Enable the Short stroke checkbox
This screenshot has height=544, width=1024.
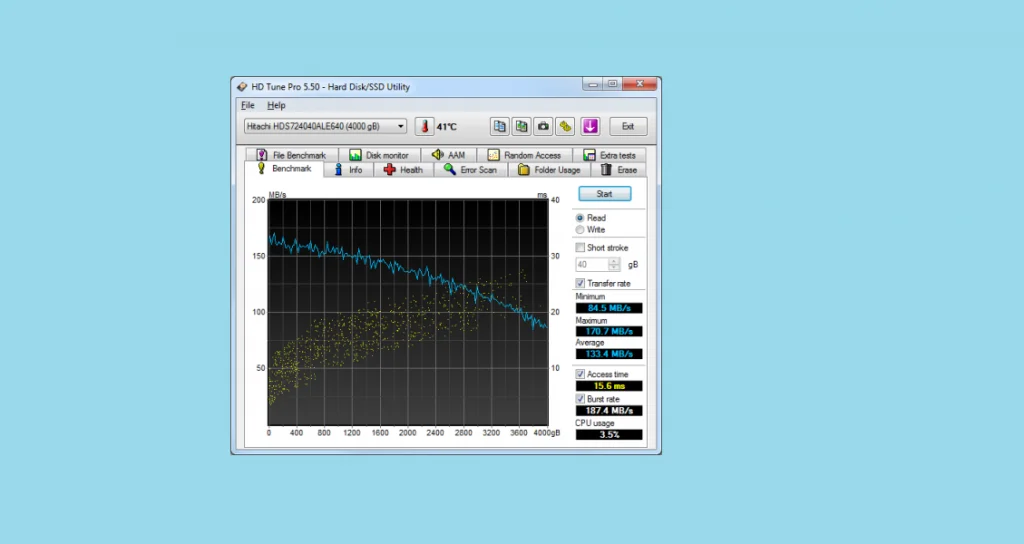tap(580, 248)
